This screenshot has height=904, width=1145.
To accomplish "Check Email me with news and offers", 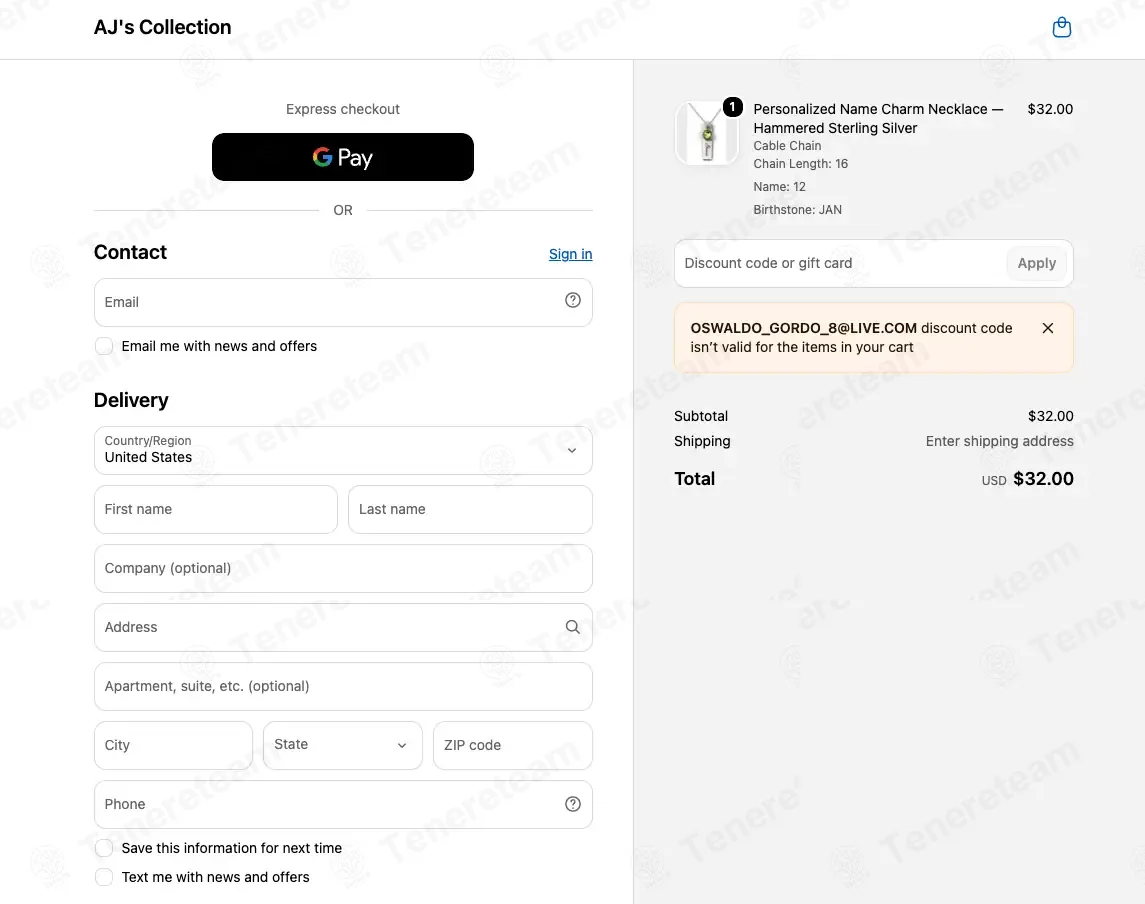I will pos(104,346).
